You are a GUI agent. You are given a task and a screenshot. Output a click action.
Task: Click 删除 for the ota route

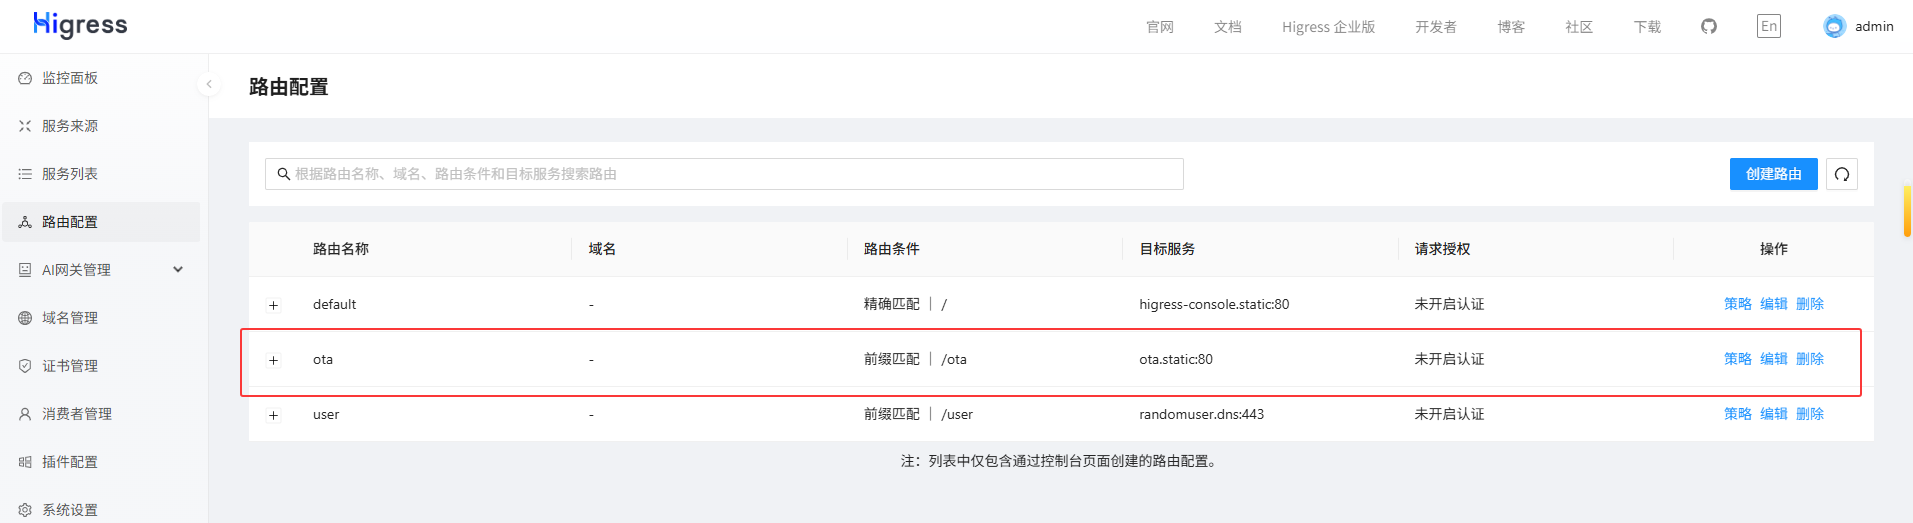(x=1810, y=359)
